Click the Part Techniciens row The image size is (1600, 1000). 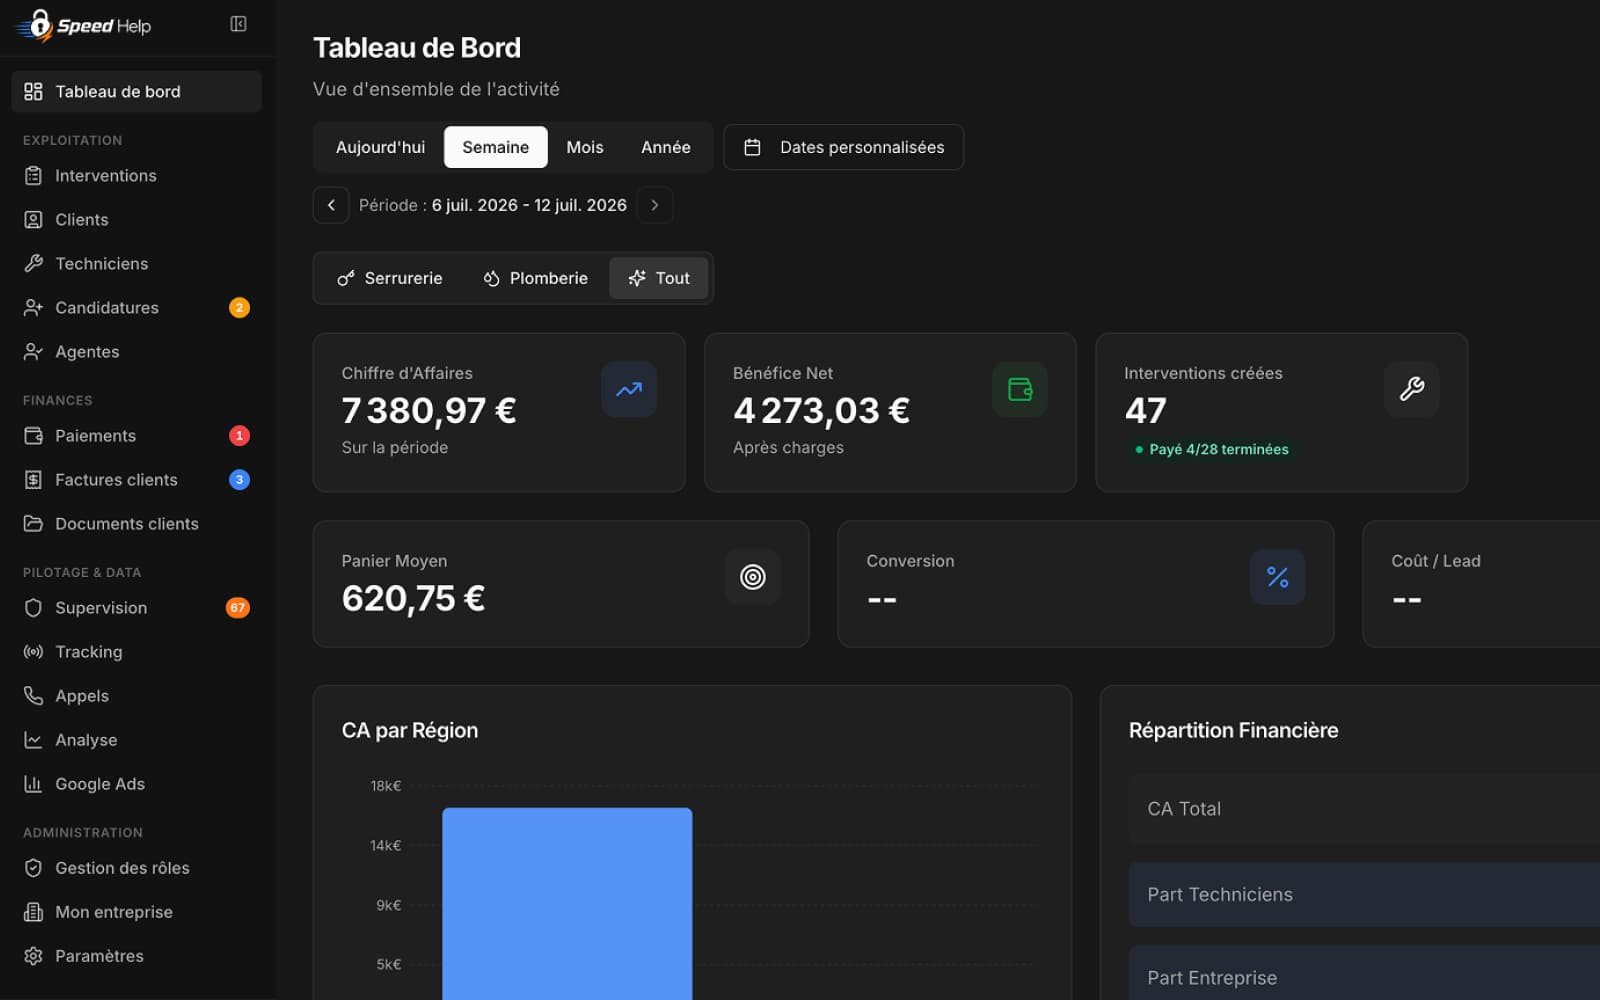pyautogui.click(x=1364, y=895)
